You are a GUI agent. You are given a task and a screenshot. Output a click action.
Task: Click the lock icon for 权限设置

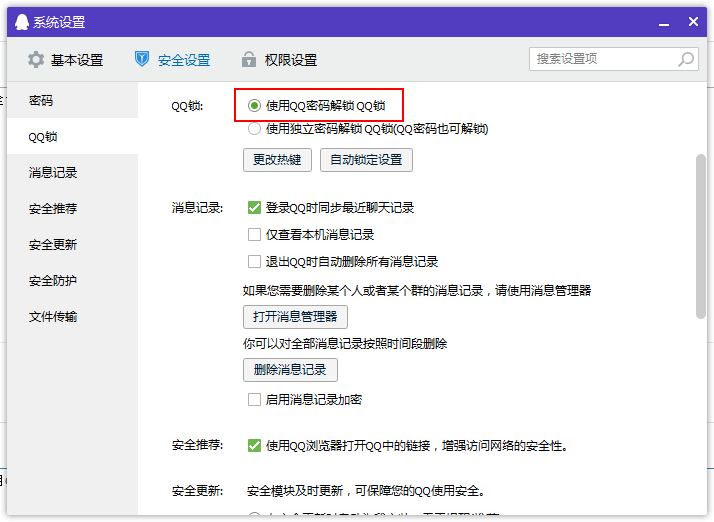pos(249,59)
